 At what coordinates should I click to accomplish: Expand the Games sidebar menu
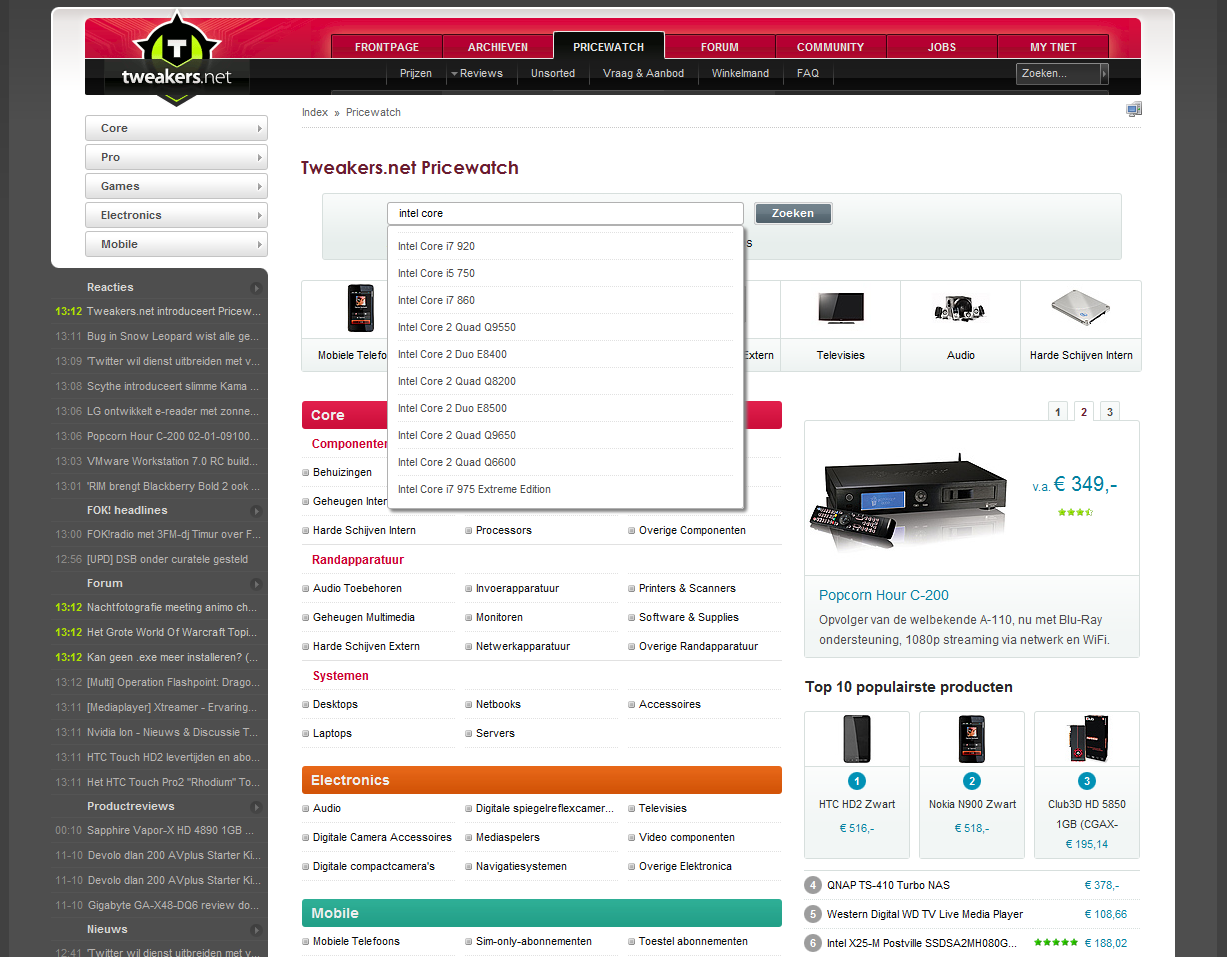coord(176,186)
